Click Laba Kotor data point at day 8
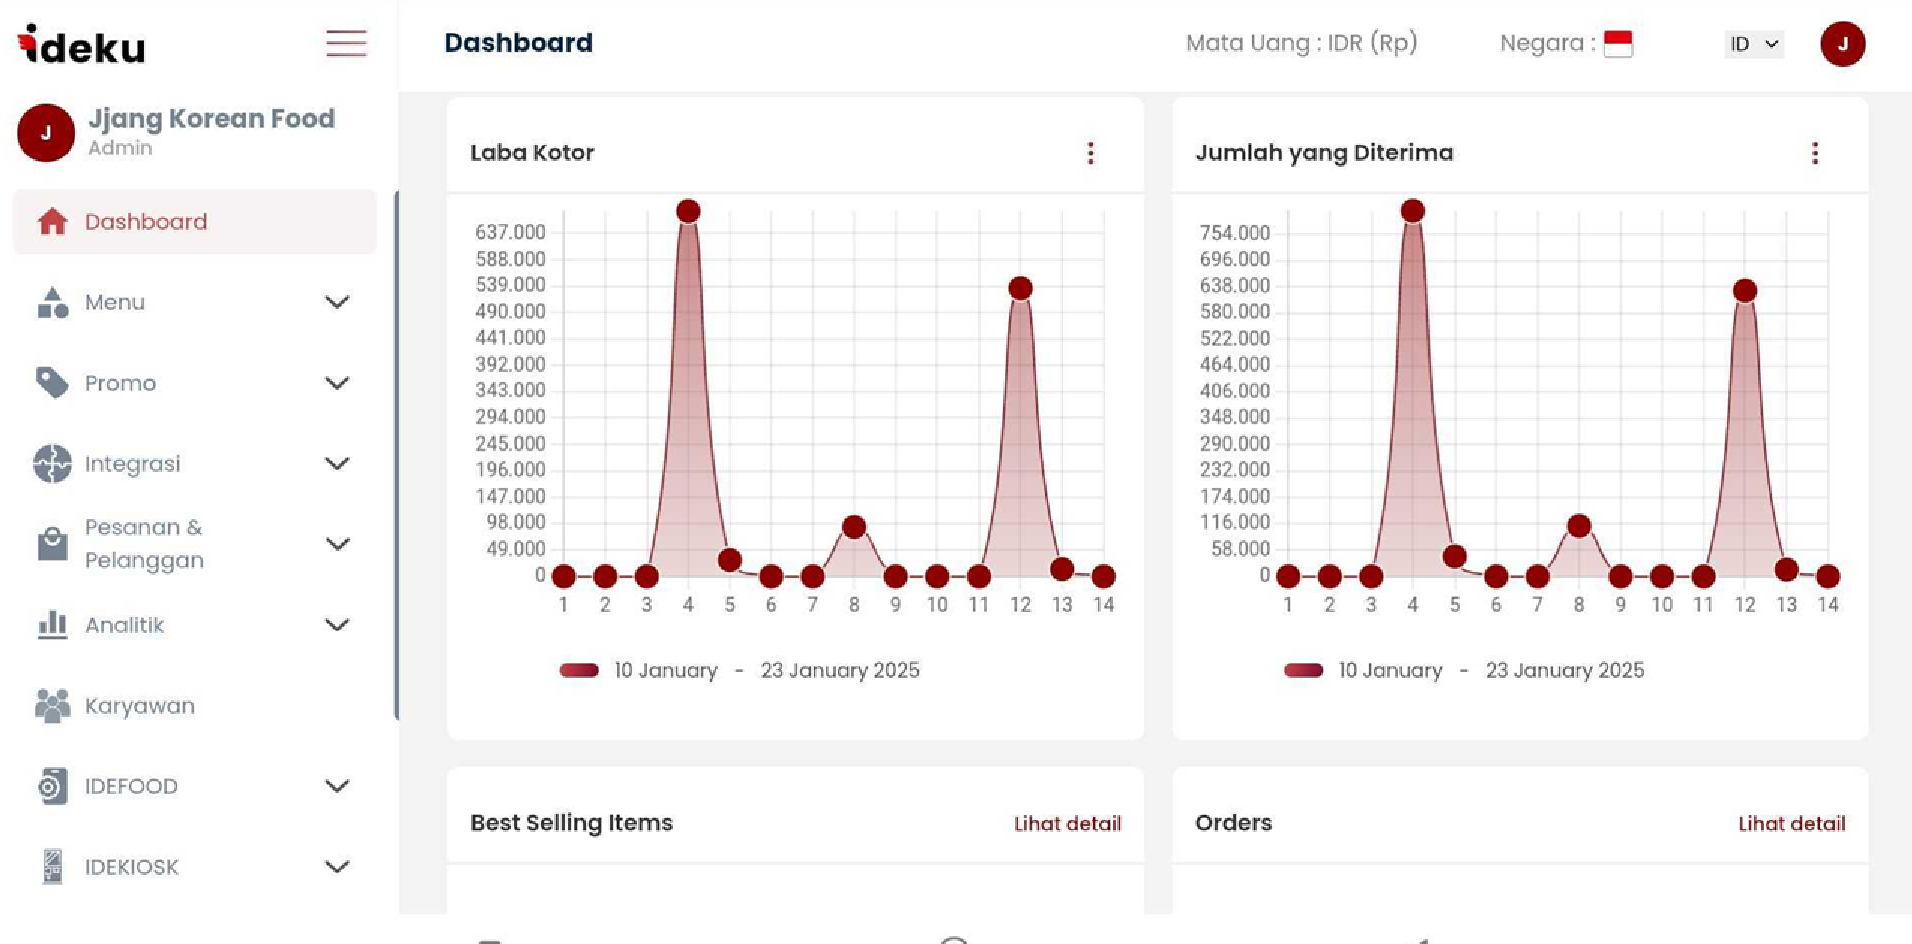The width and height of the screenshot is (1912, 944). (x=853, y=527)
